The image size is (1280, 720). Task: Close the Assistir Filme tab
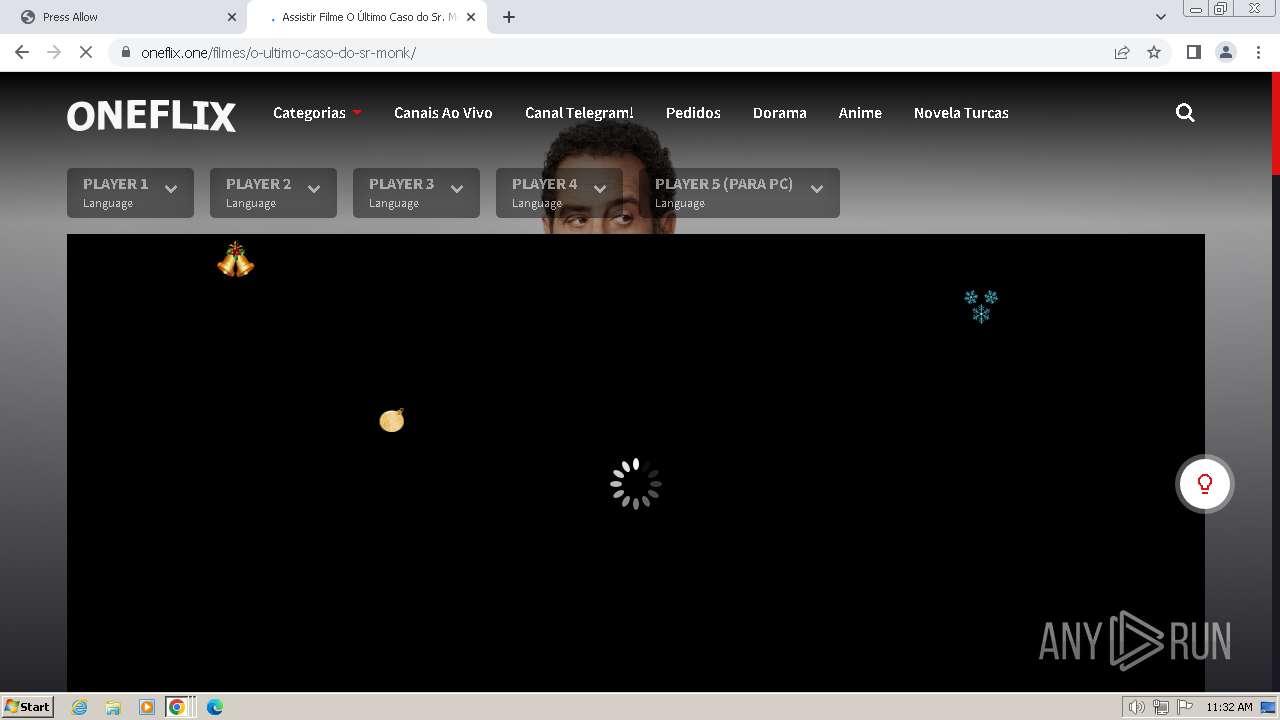471,17
